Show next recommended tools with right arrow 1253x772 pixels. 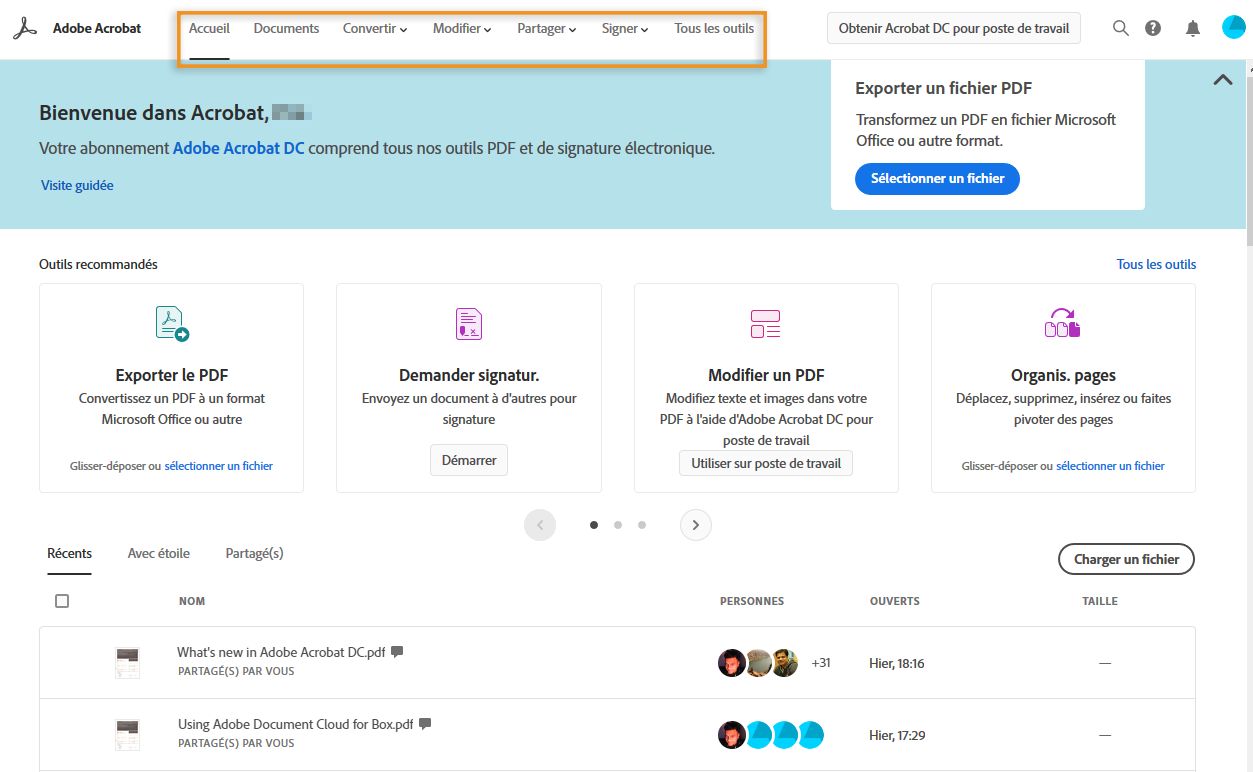click(x=696, y=525)
